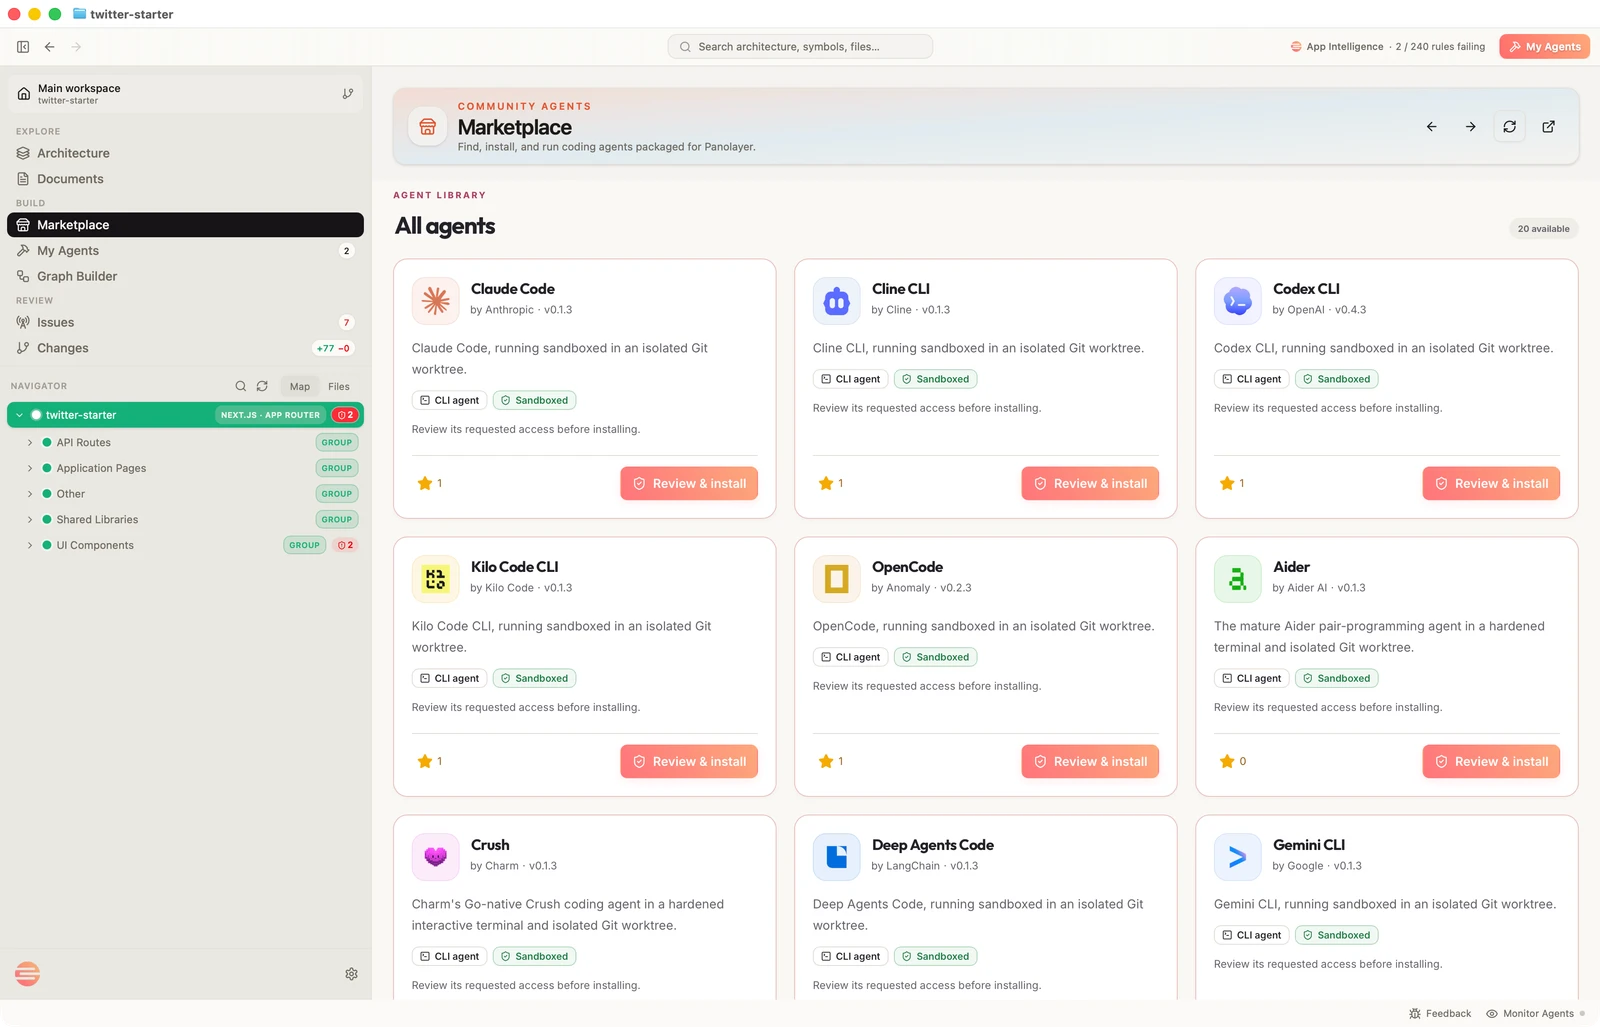Toggle the sidebar panel icon

coord(23,47)
